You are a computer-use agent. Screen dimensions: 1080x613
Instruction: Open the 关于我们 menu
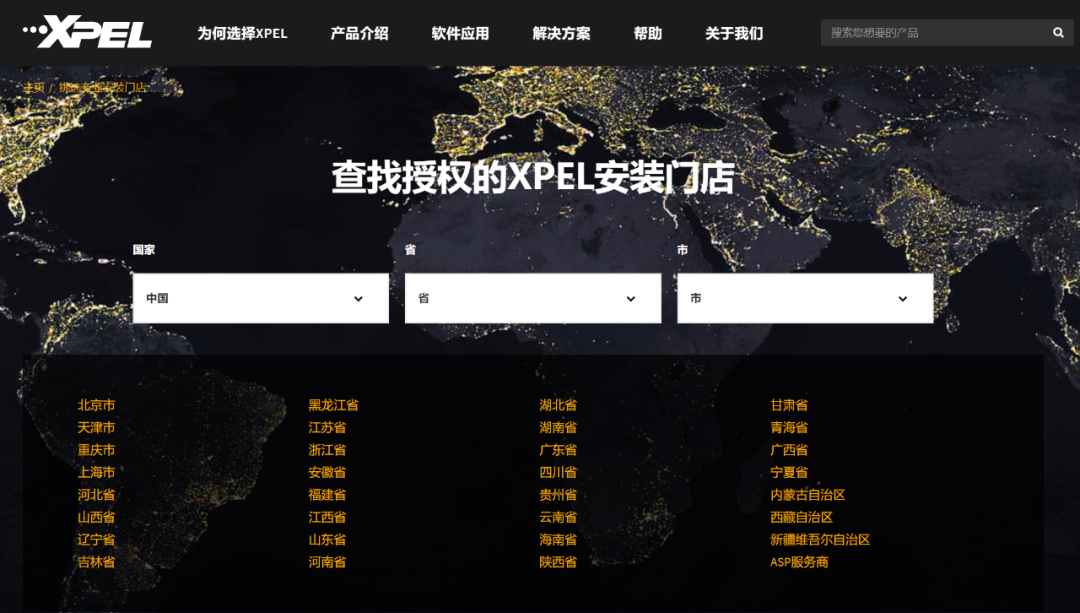(734, 33)
